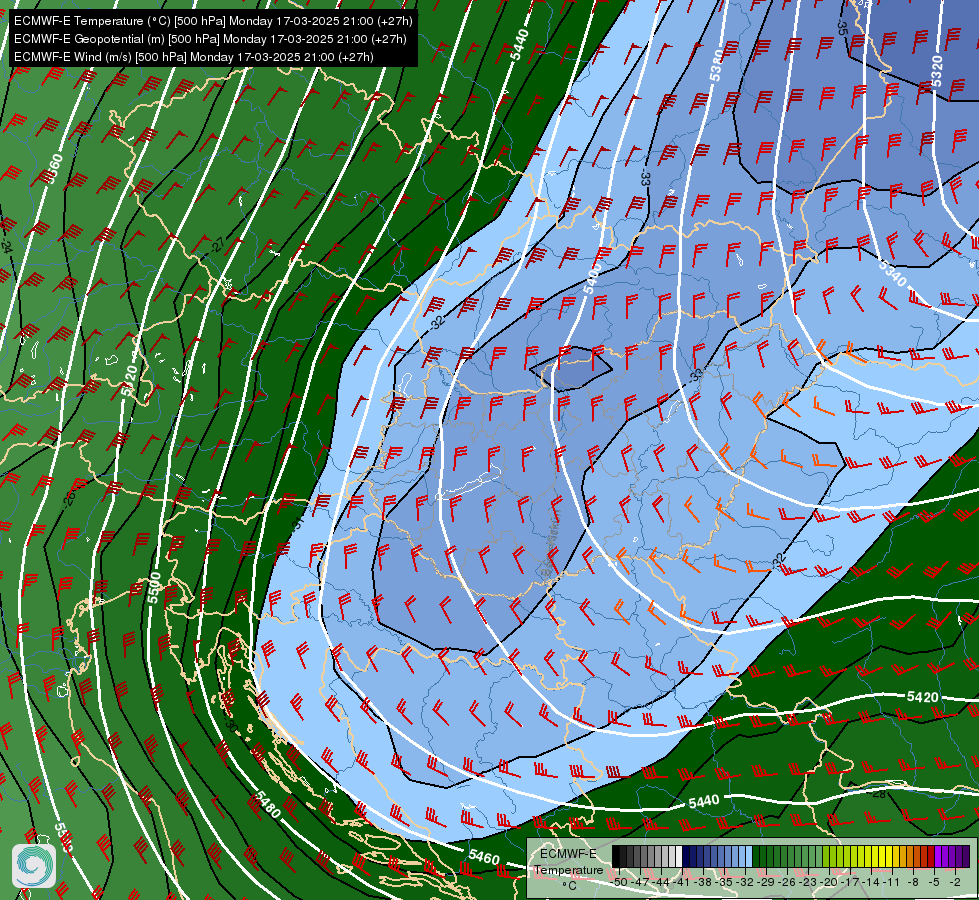Viewport: 979px width, 900px height.
Task: Click the -47 legend value
Action: (640, 883)
